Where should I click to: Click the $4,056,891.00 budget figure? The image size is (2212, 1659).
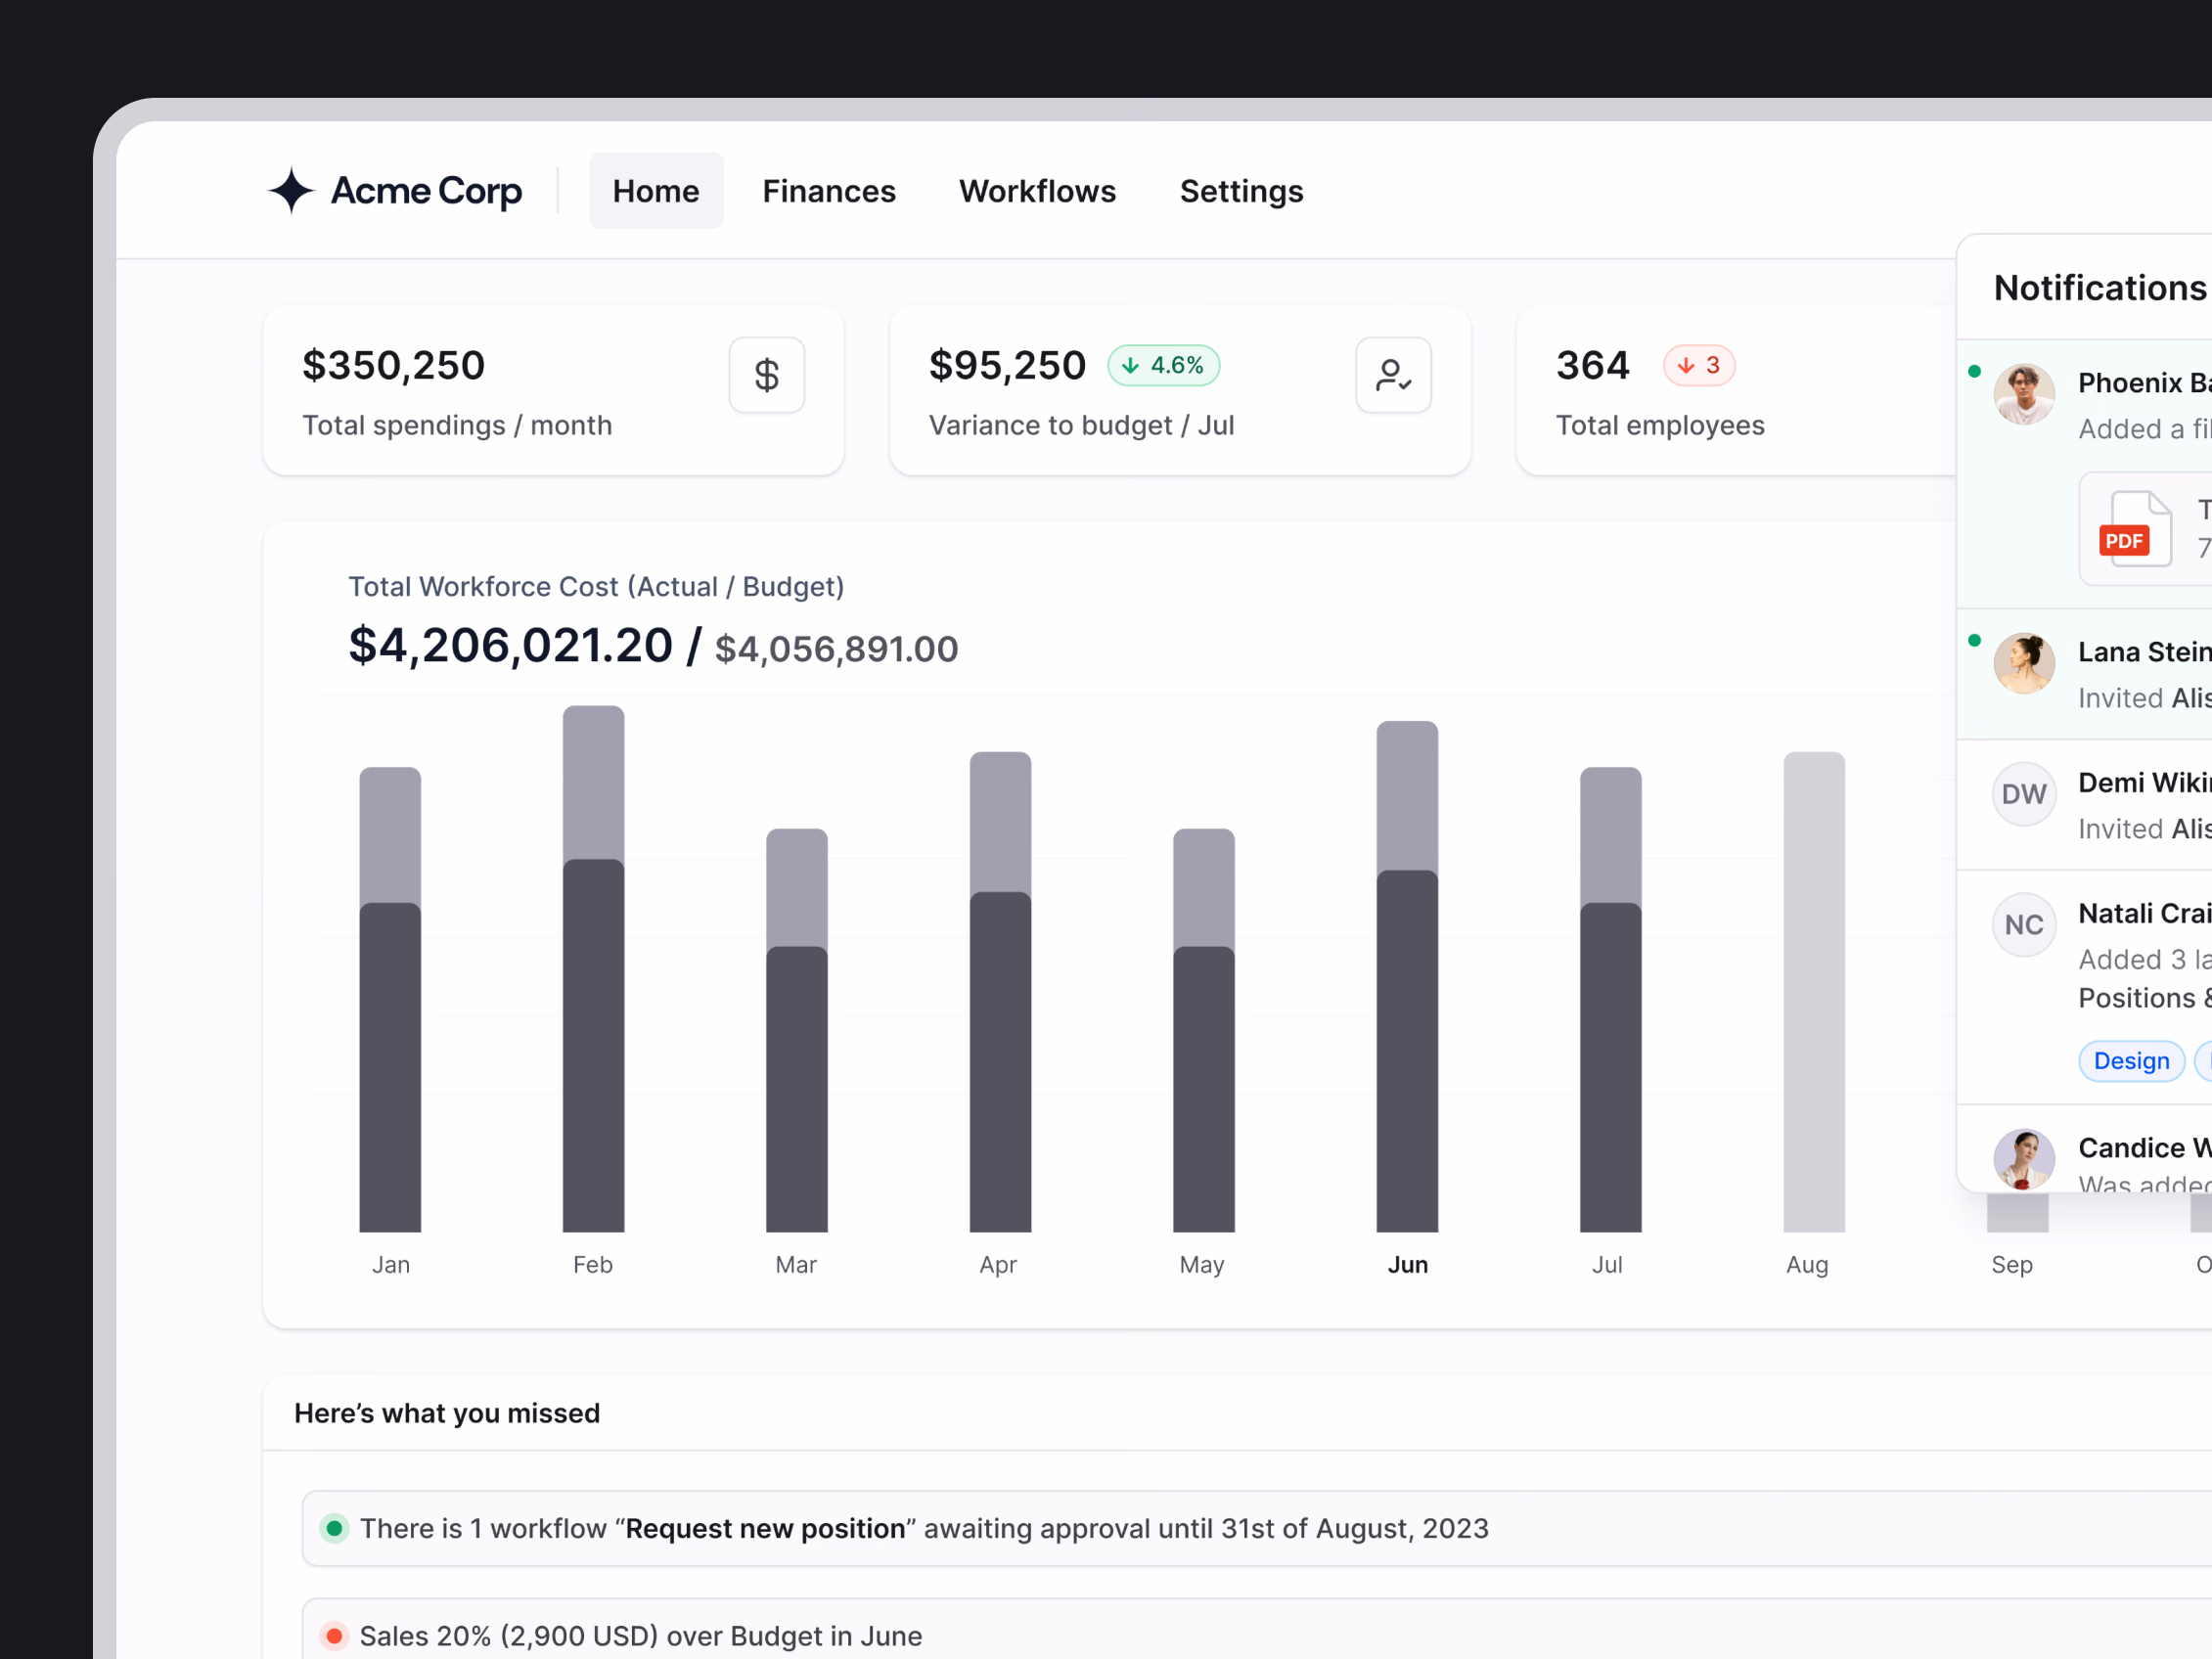pyautogui.click(x=837, y=649)
